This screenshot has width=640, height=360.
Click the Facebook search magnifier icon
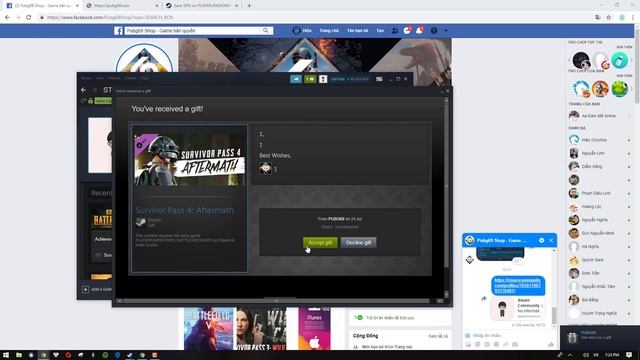pyautogui.click(x=266, y=31)
